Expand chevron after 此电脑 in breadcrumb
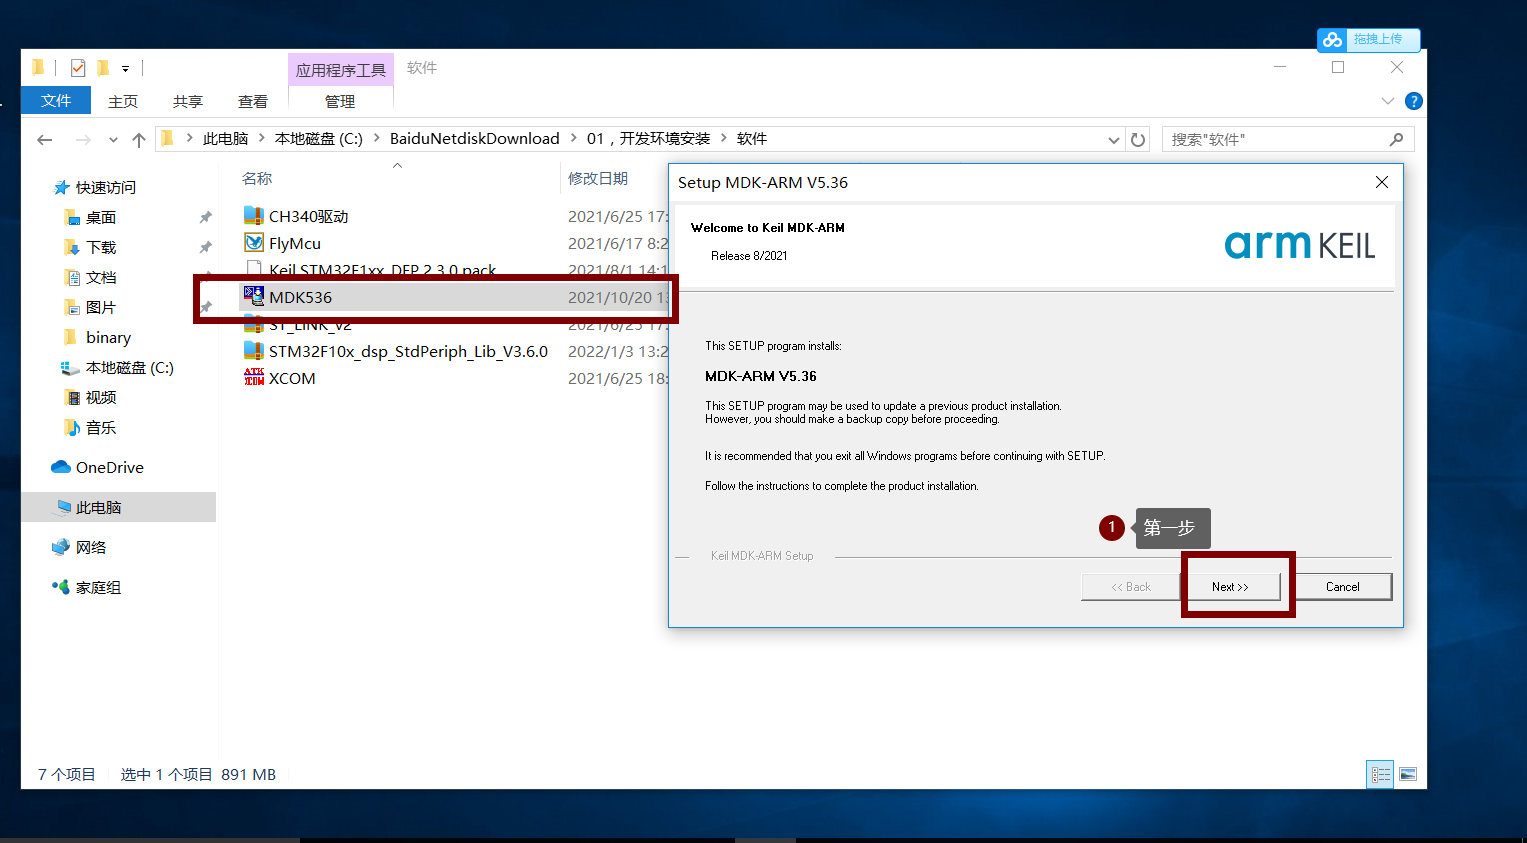 (262, 138)
